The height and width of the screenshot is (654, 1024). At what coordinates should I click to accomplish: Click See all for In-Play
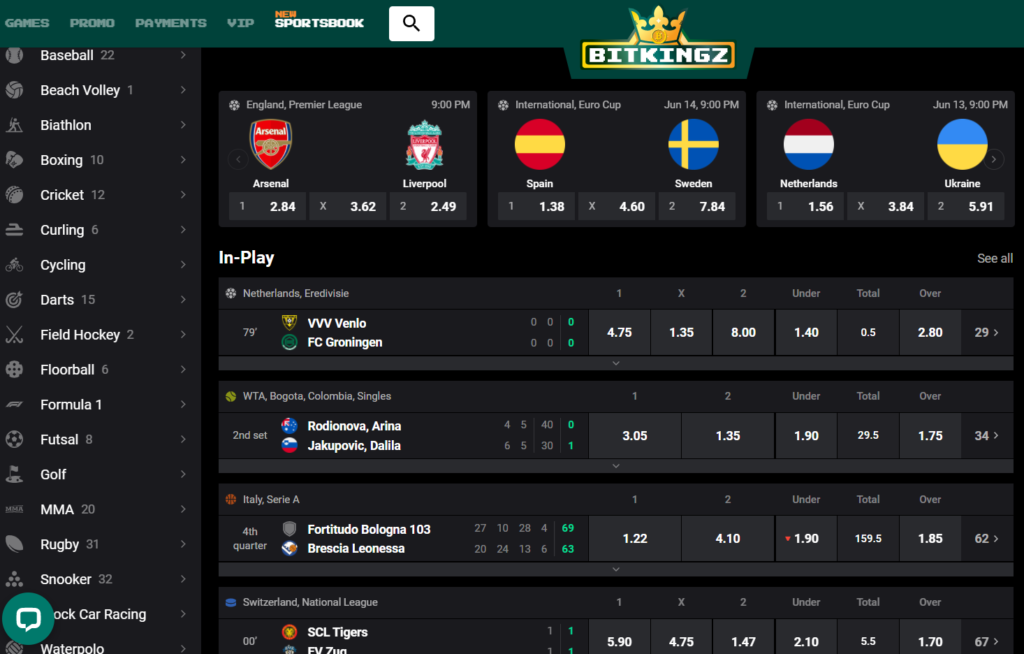click(995, 258)
